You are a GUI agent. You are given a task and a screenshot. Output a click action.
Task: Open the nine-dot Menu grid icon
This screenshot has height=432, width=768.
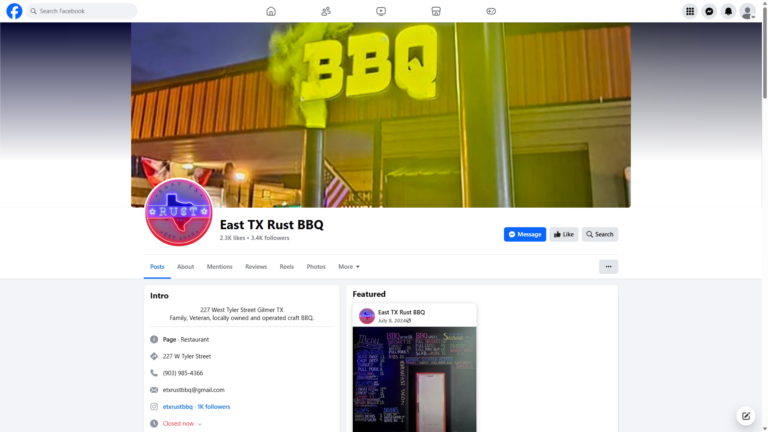point(690,11)
